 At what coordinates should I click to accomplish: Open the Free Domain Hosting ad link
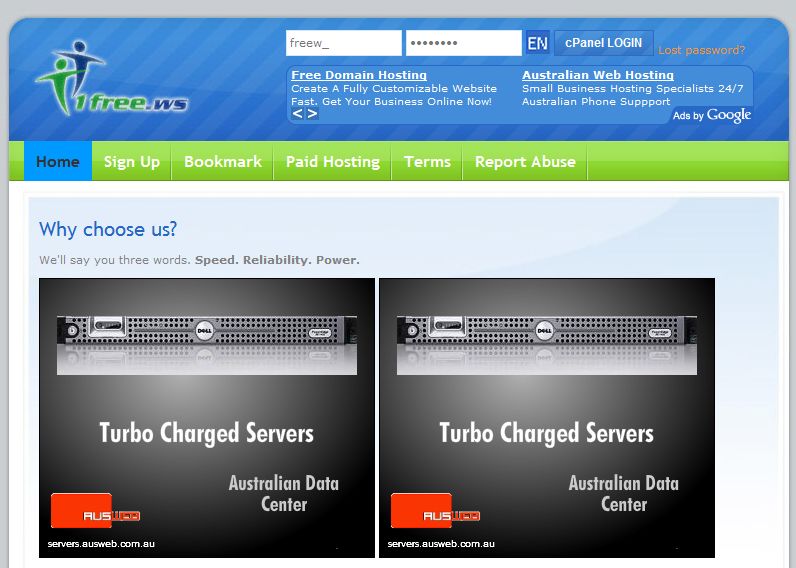pos(359,75)
